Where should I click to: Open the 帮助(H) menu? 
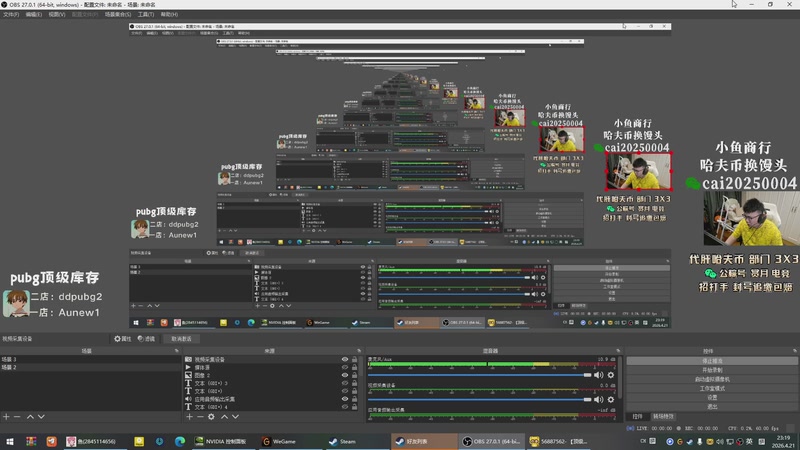(x=169, y=14)
